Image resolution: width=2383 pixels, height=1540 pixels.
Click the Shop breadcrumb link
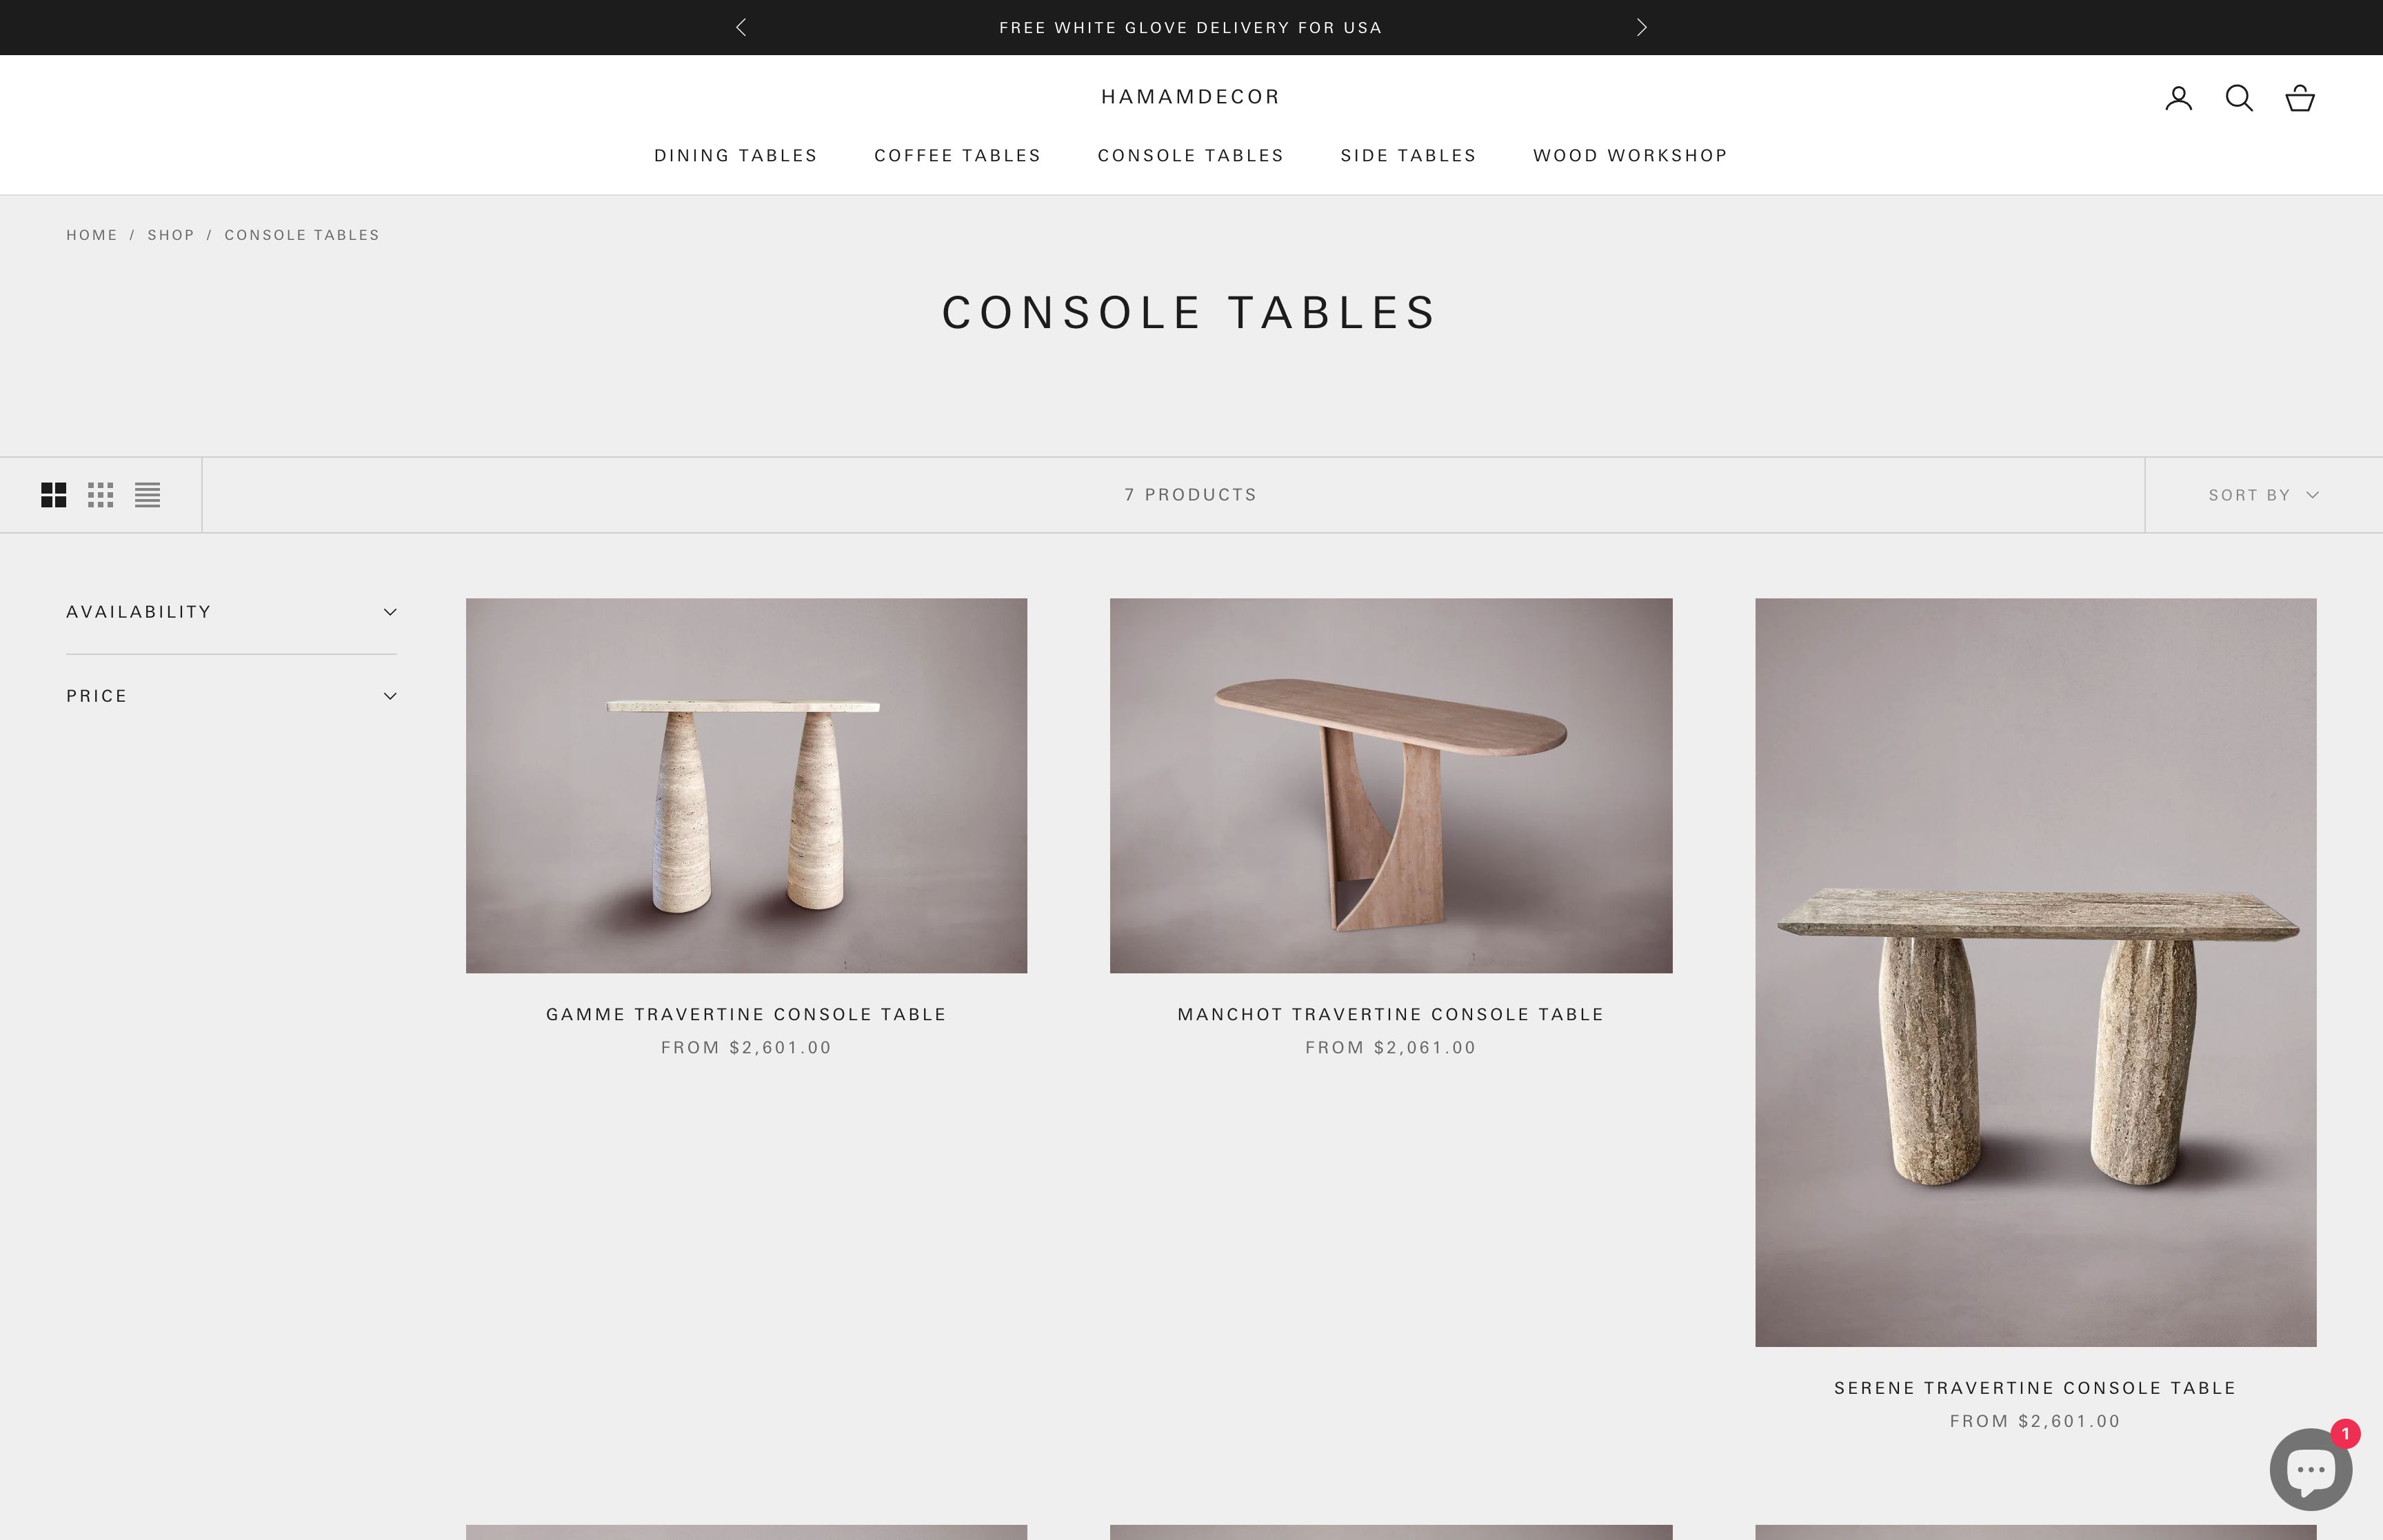click(171, 235)
